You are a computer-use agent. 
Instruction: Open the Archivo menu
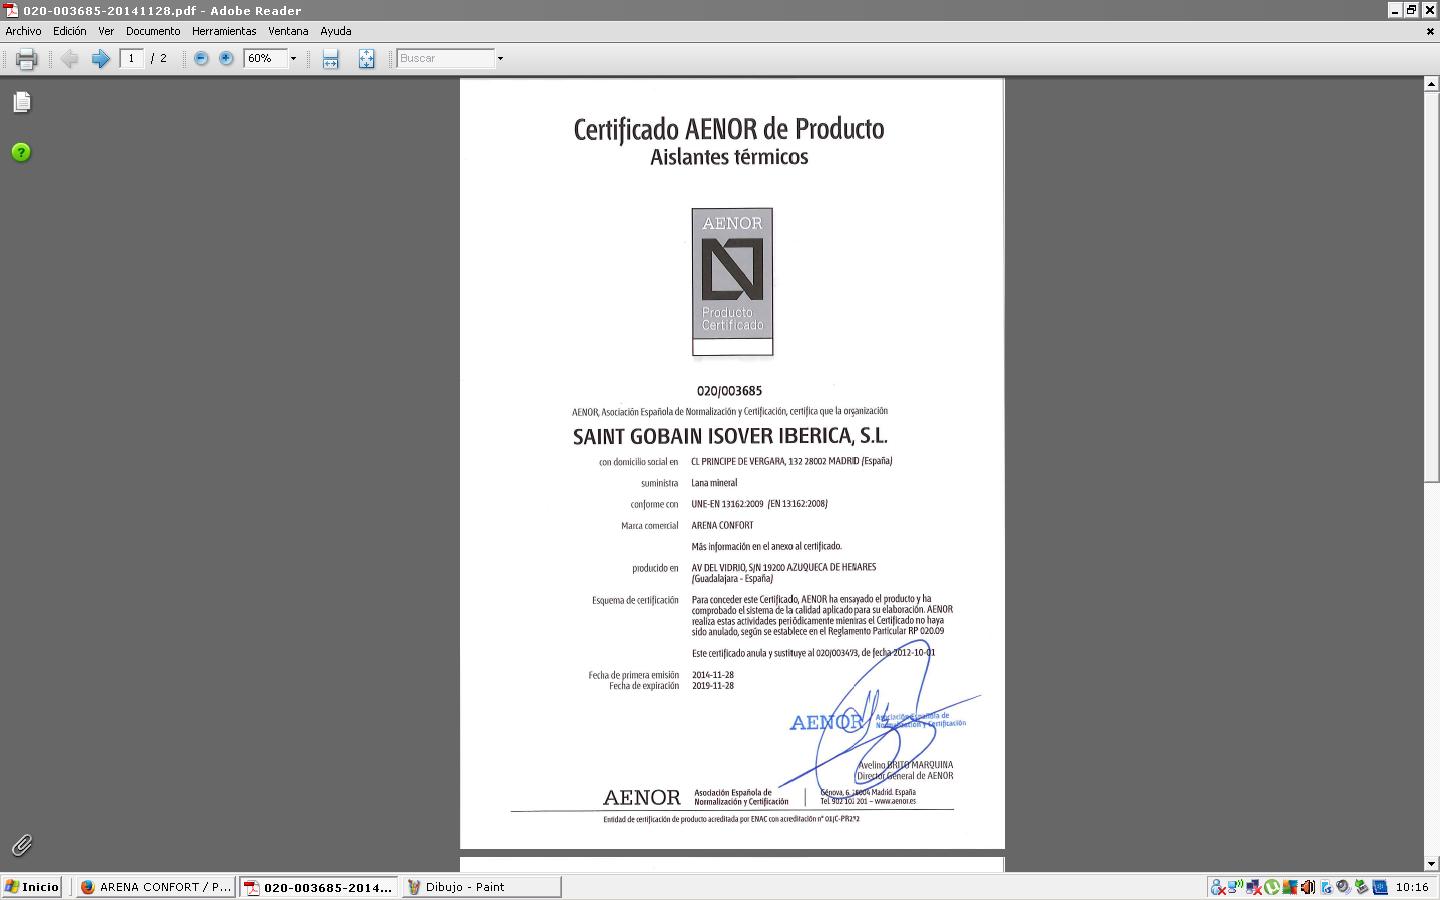24,31
